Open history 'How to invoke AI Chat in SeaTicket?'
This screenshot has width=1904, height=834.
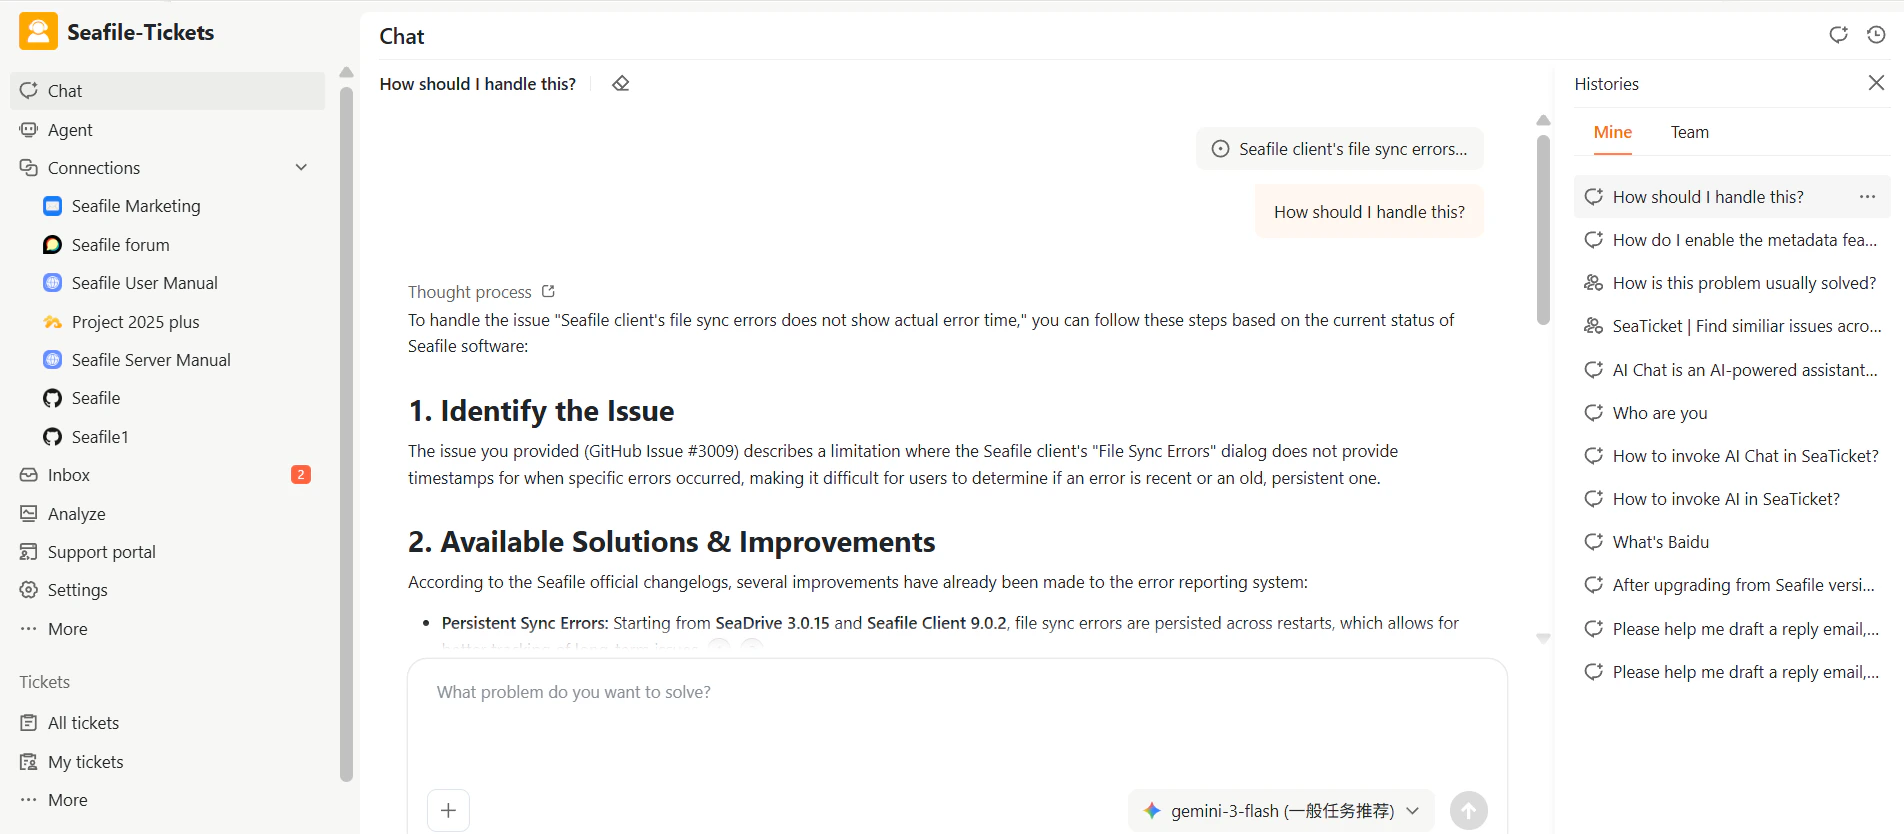1732,456
